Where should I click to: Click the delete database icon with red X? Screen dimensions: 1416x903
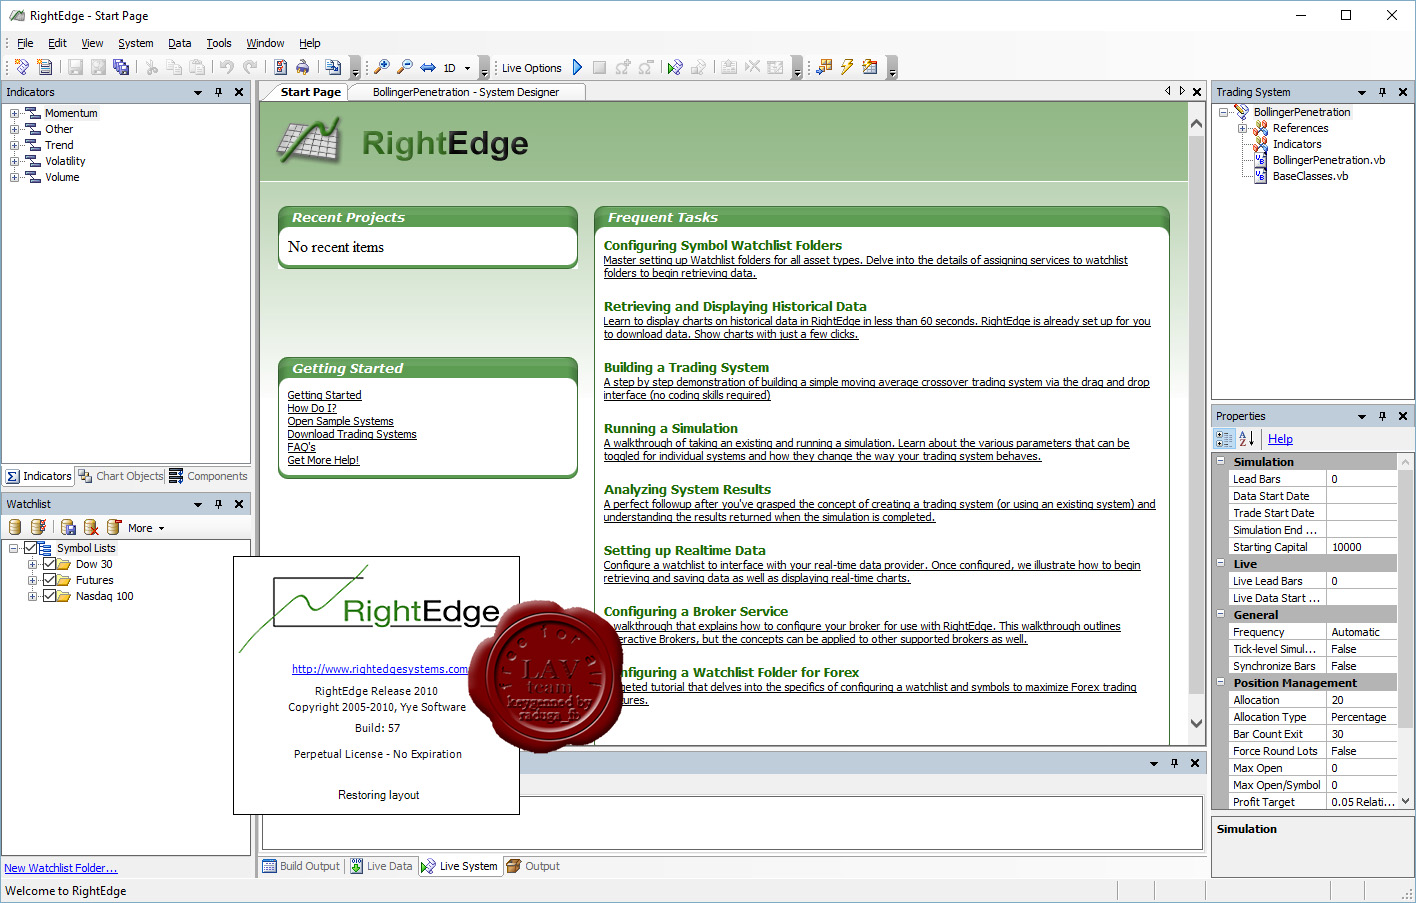tap(91, 527)
